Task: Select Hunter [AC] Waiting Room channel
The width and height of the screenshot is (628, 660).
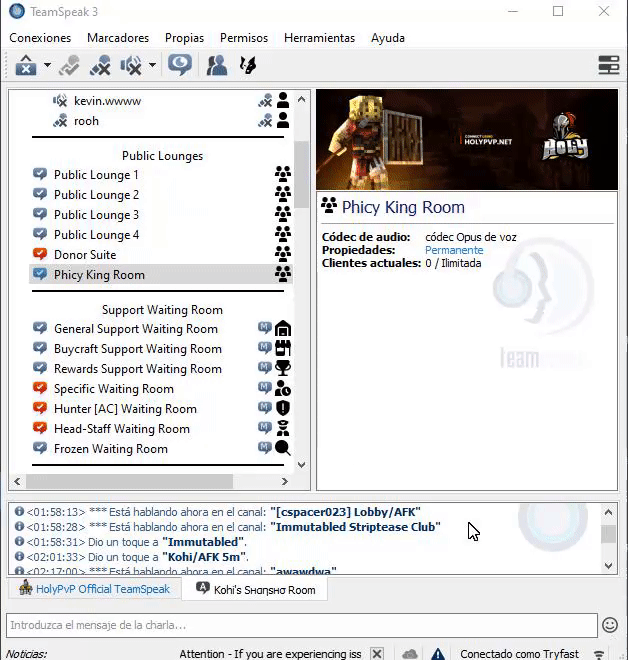Action: [125, 409]
